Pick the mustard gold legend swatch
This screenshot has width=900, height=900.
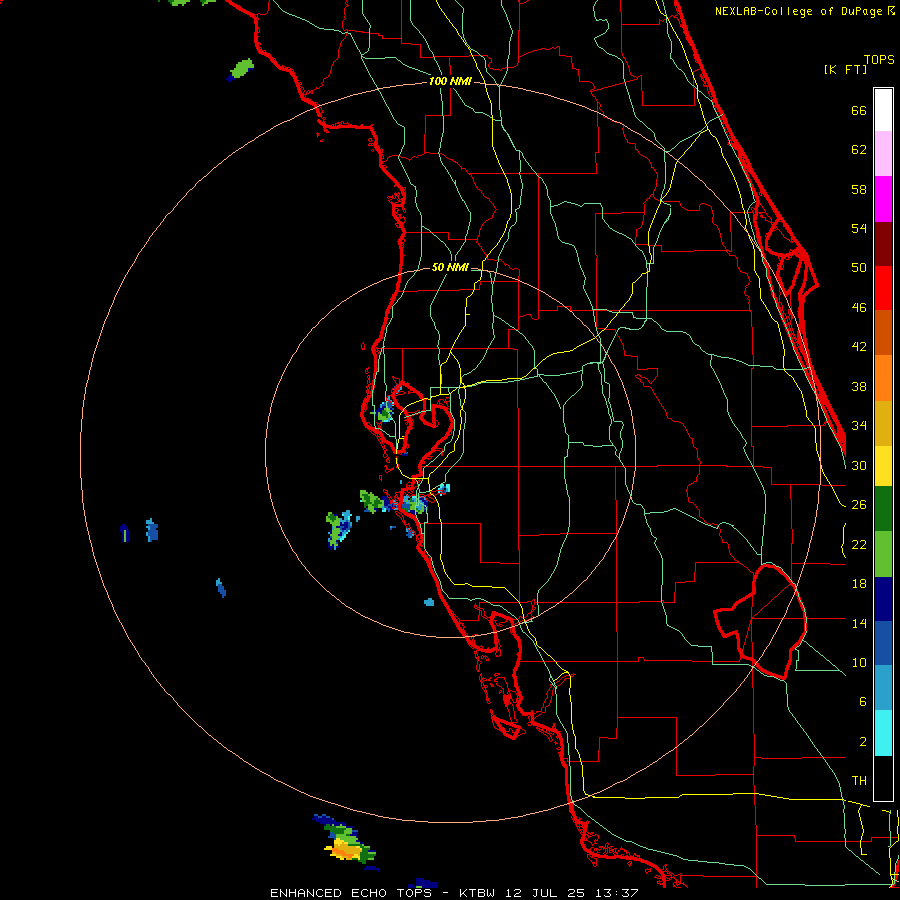point(883,423)
